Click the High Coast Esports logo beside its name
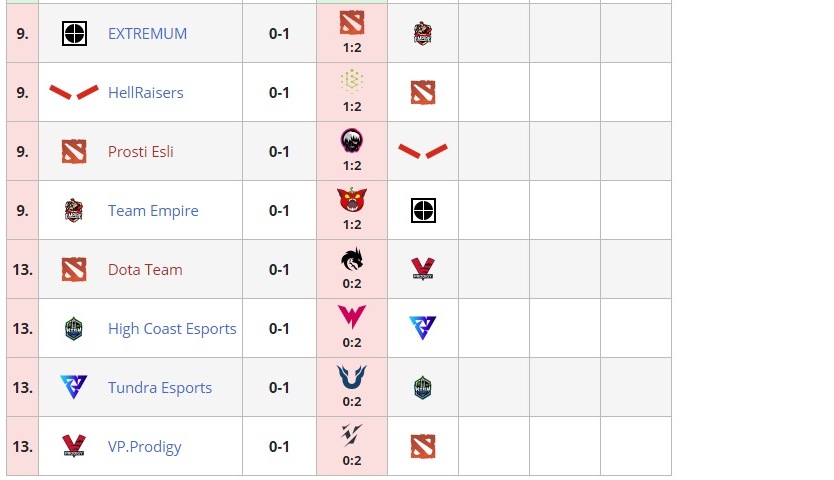This screenshot has height=480, width=834. 74,329
